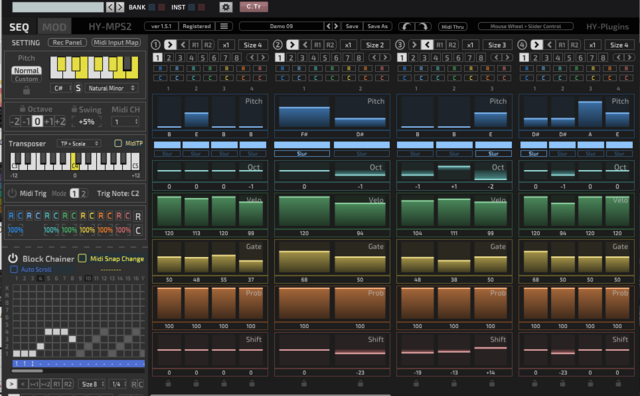The image size is (640, 396).
Task: Click the first Velo slider in sequencer 1
Action: click(169, 211)
